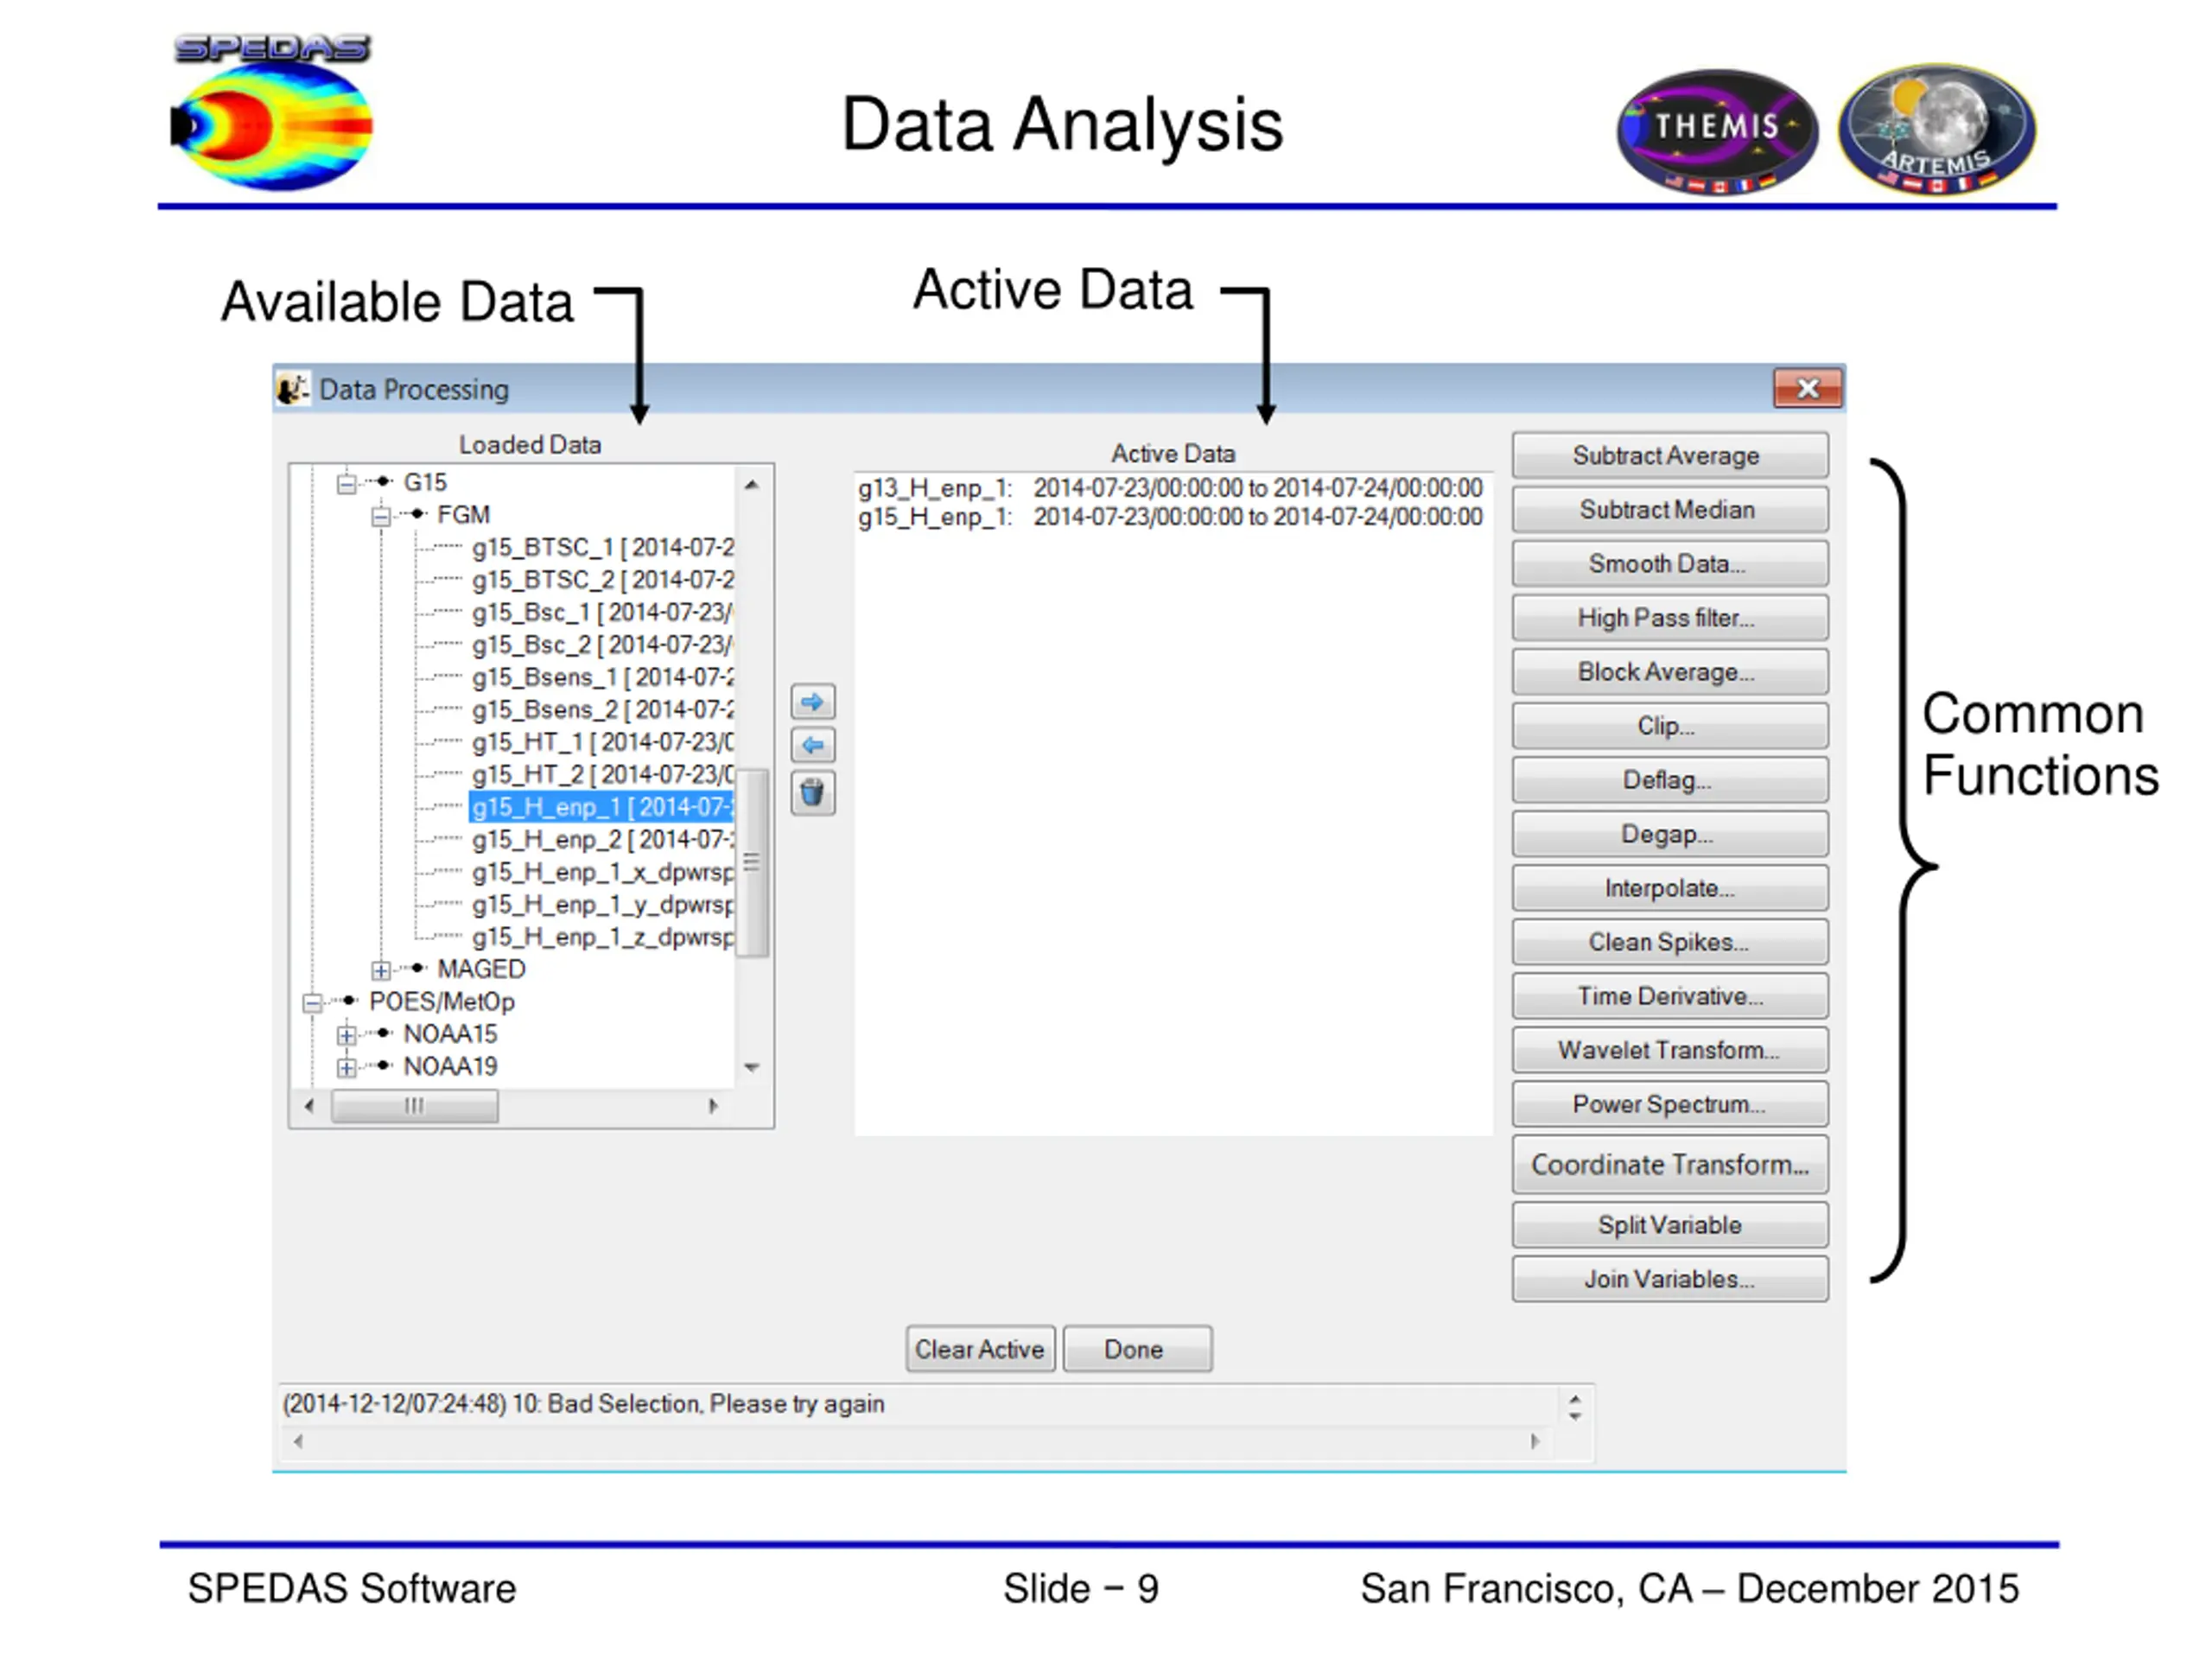Click Subtract Median button
This screenshot has width=2212, height=1659.
click(x=1670, y=510)
